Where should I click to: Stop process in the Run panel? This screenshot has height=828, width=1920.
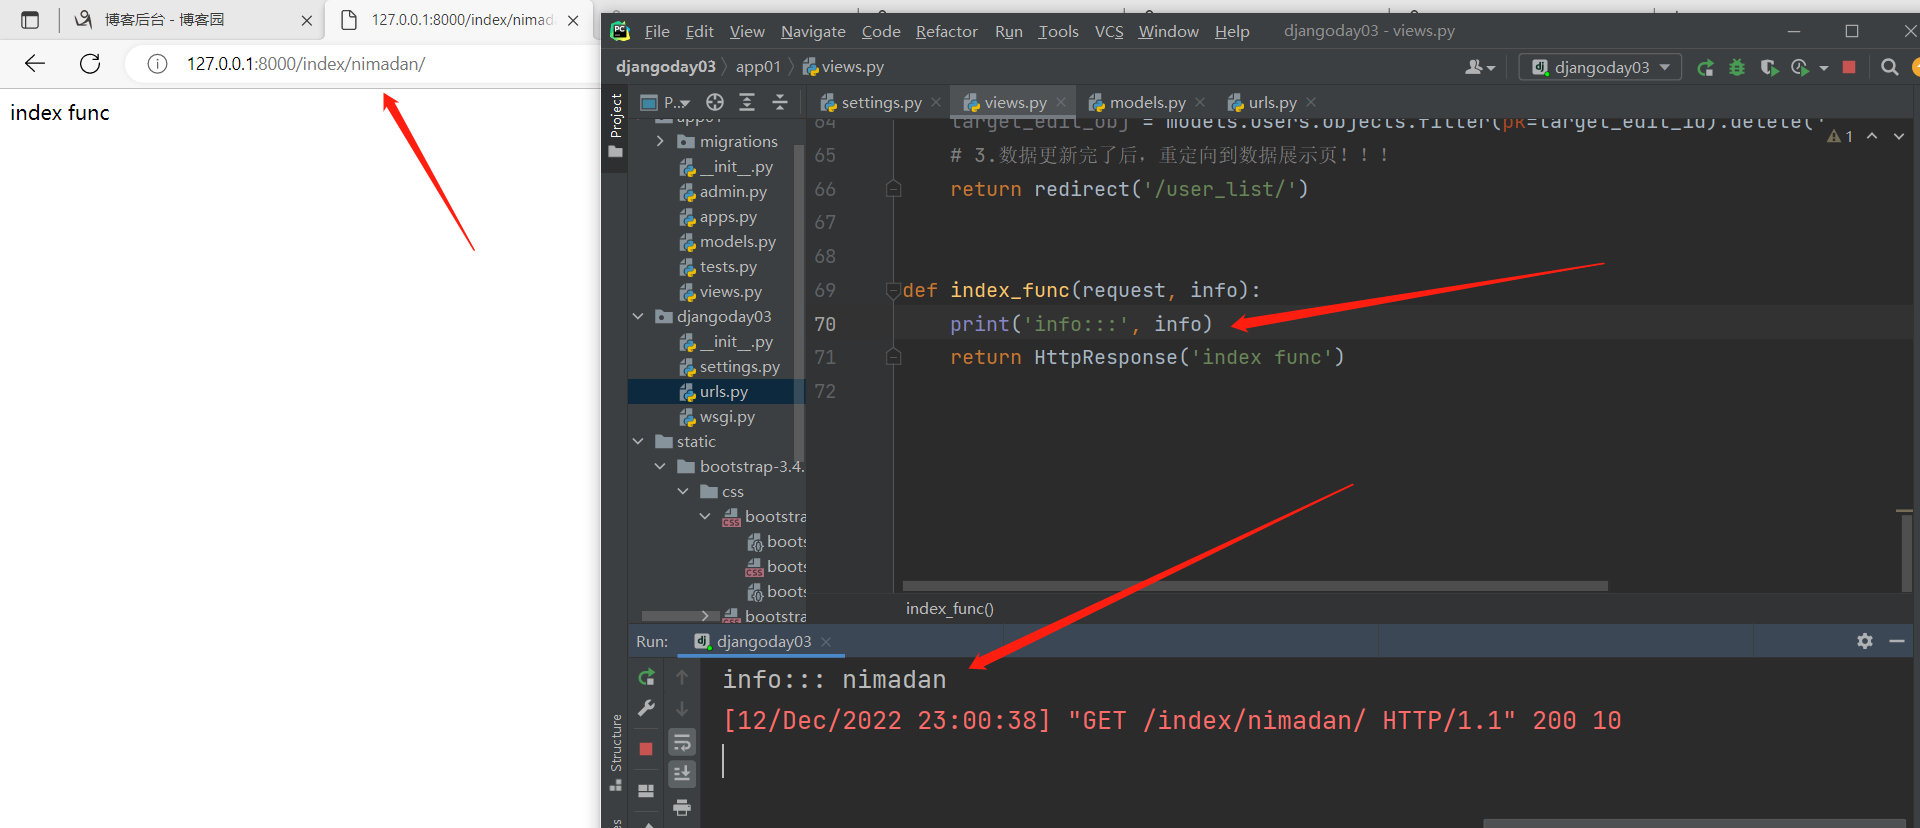click(646, 749)
